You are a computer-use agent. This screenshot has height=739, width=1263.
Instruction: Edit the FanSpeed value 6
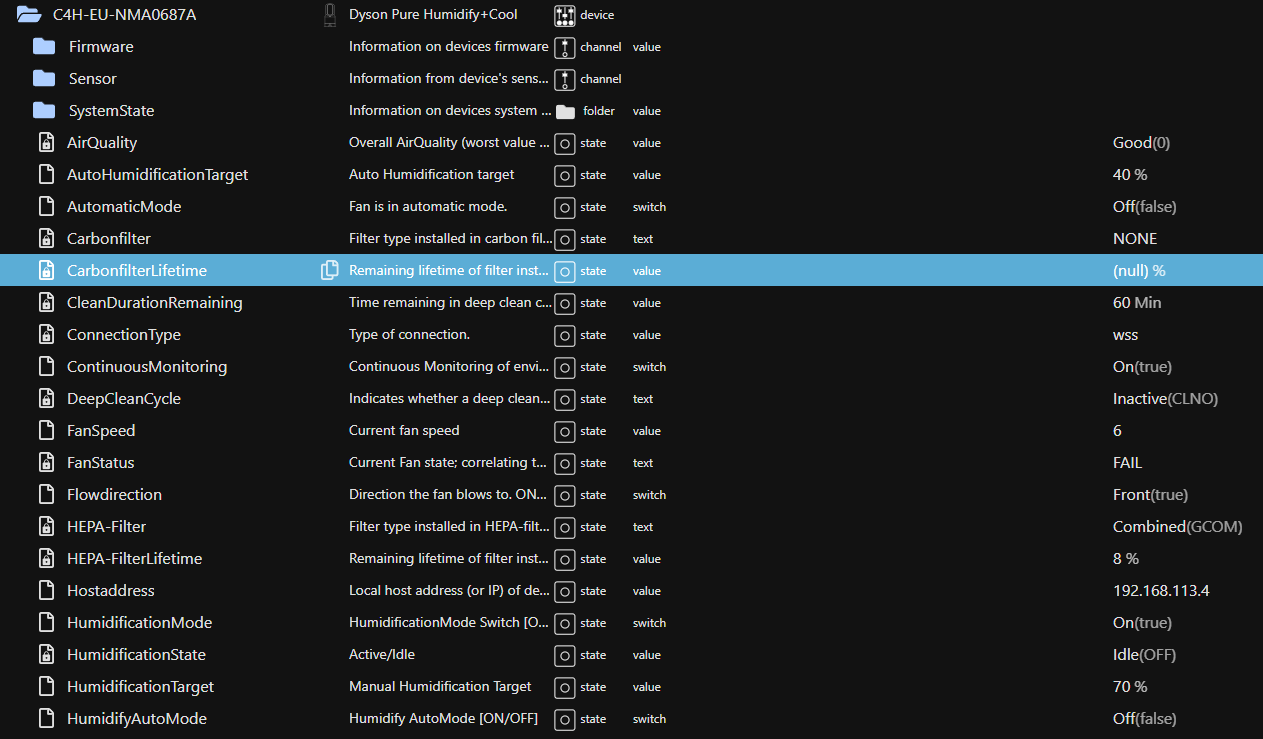pos(1117,431)
